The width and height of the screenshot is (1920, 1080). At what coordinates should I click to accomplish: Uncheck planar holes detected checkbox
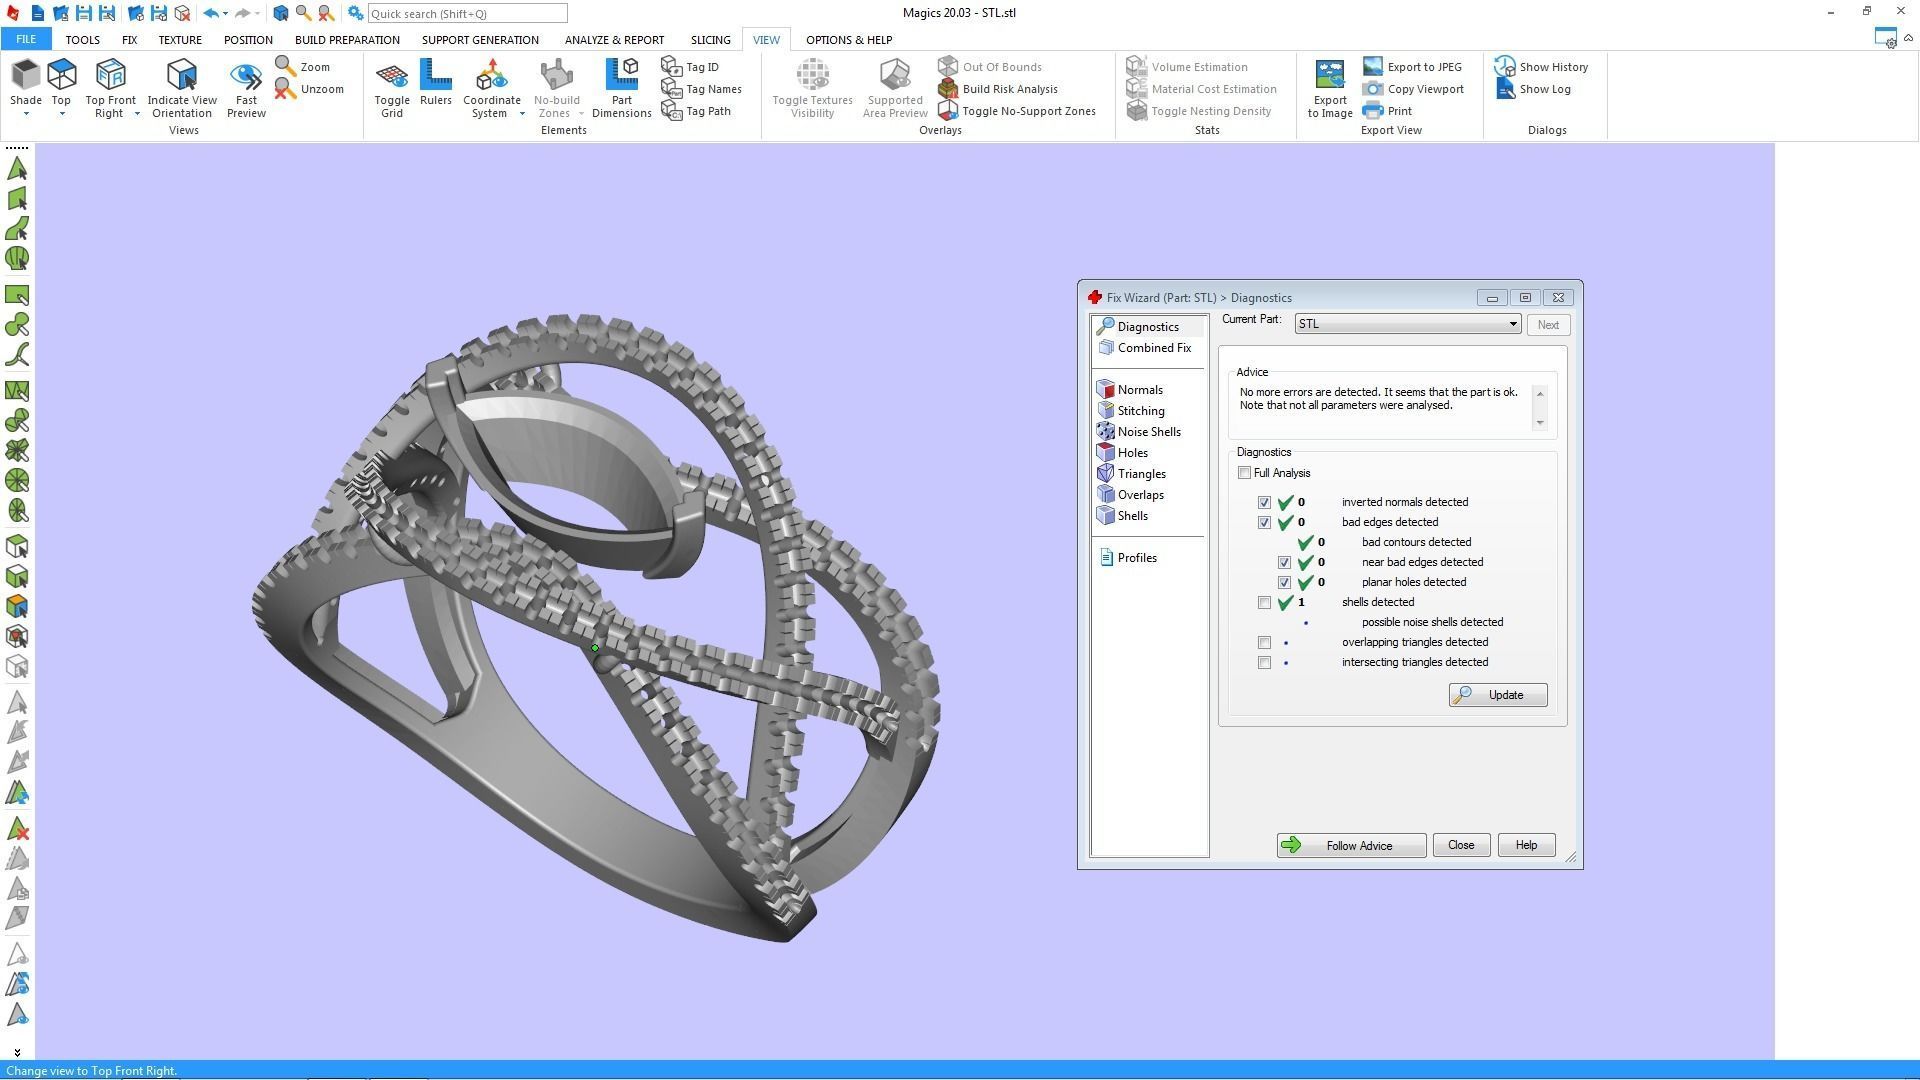click(1284, 583)
